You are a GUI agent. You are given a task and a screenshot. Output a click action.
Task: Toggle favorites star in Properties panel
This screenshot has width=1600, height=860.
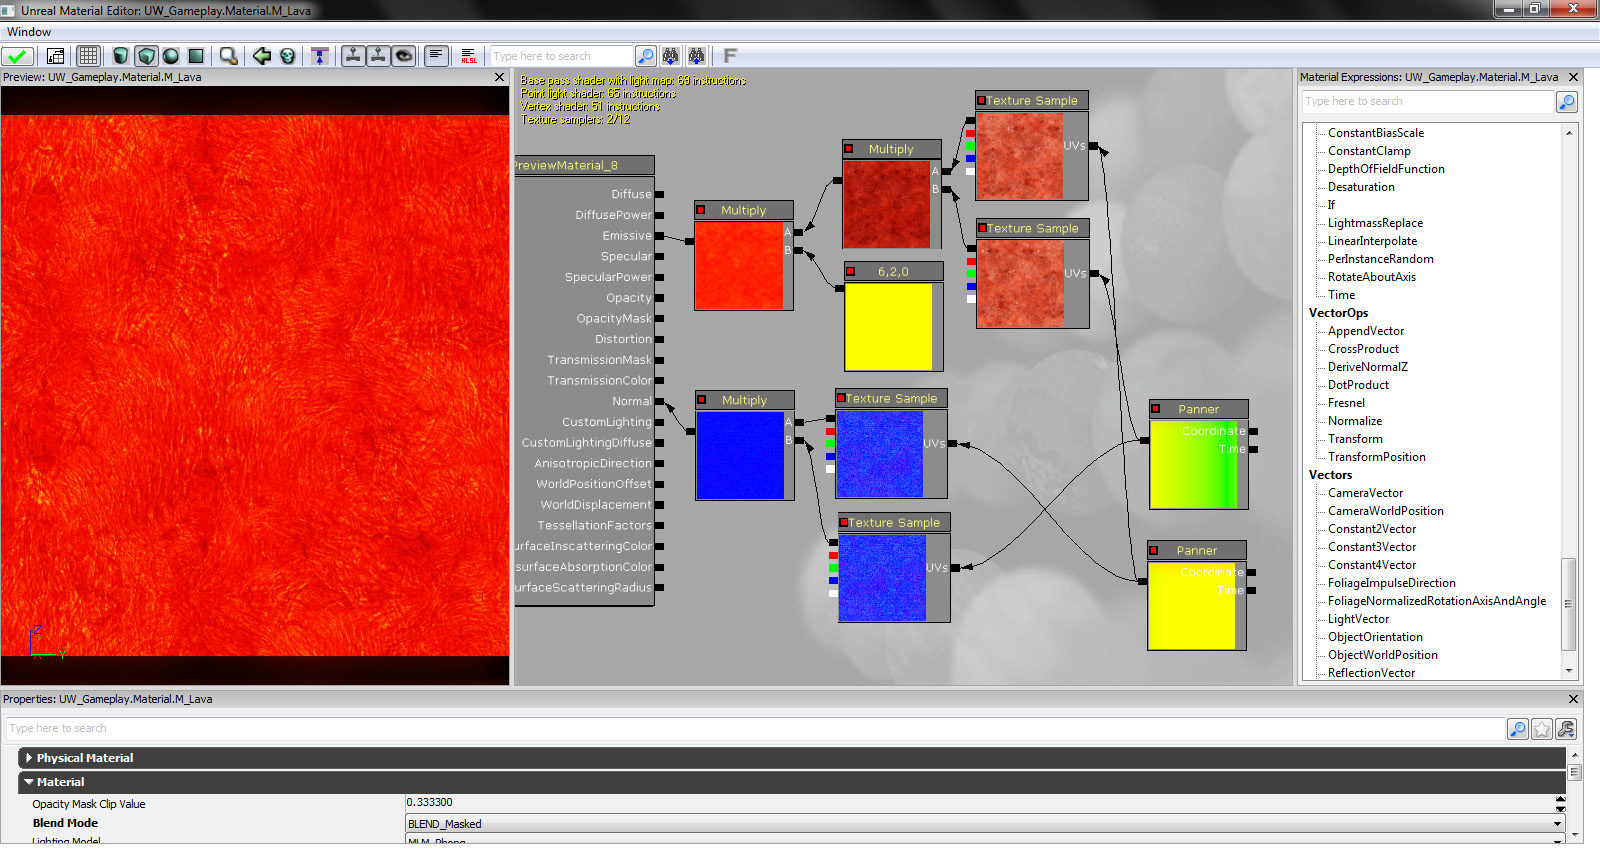pyautogui.click(x=1542, y=729)
